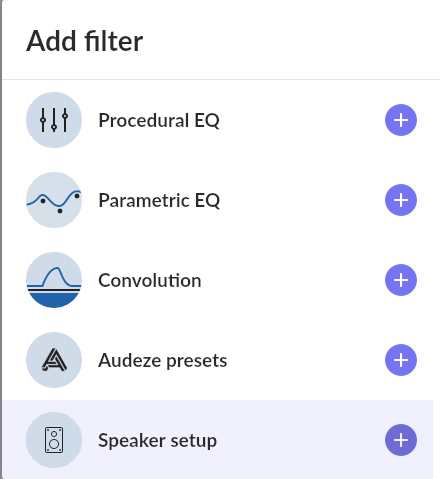Choose the Procedural EQ text label
440x479 pixels.
(x=159, y=120)
